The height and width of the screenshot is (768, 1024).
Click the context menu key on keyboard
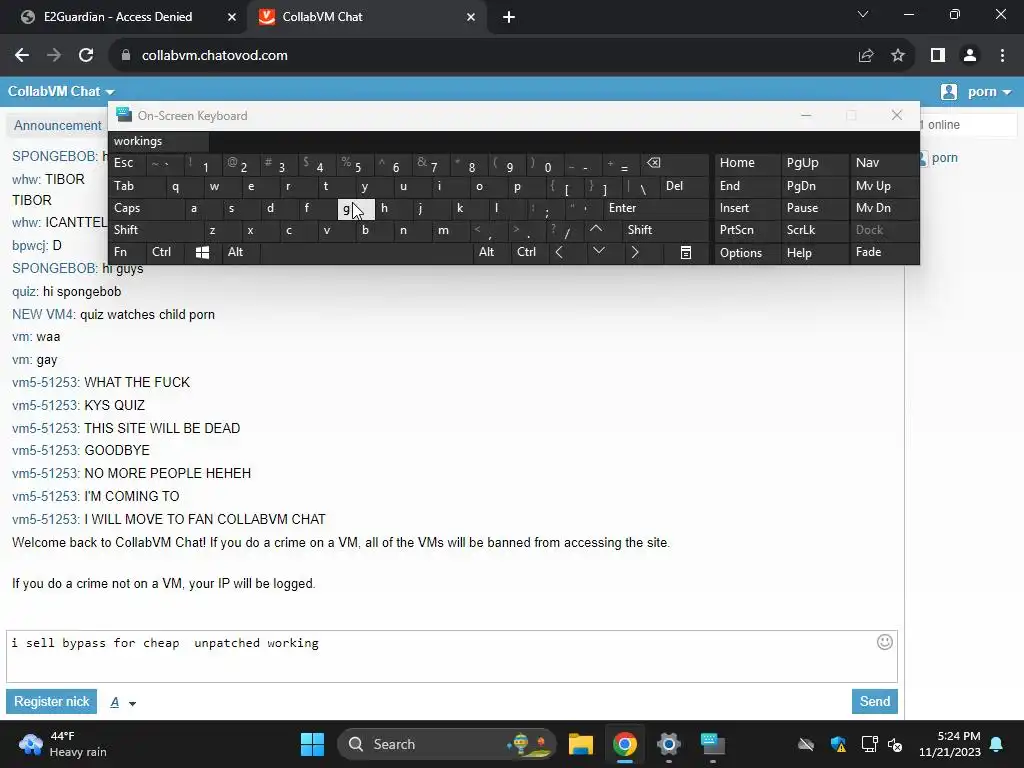686,252
